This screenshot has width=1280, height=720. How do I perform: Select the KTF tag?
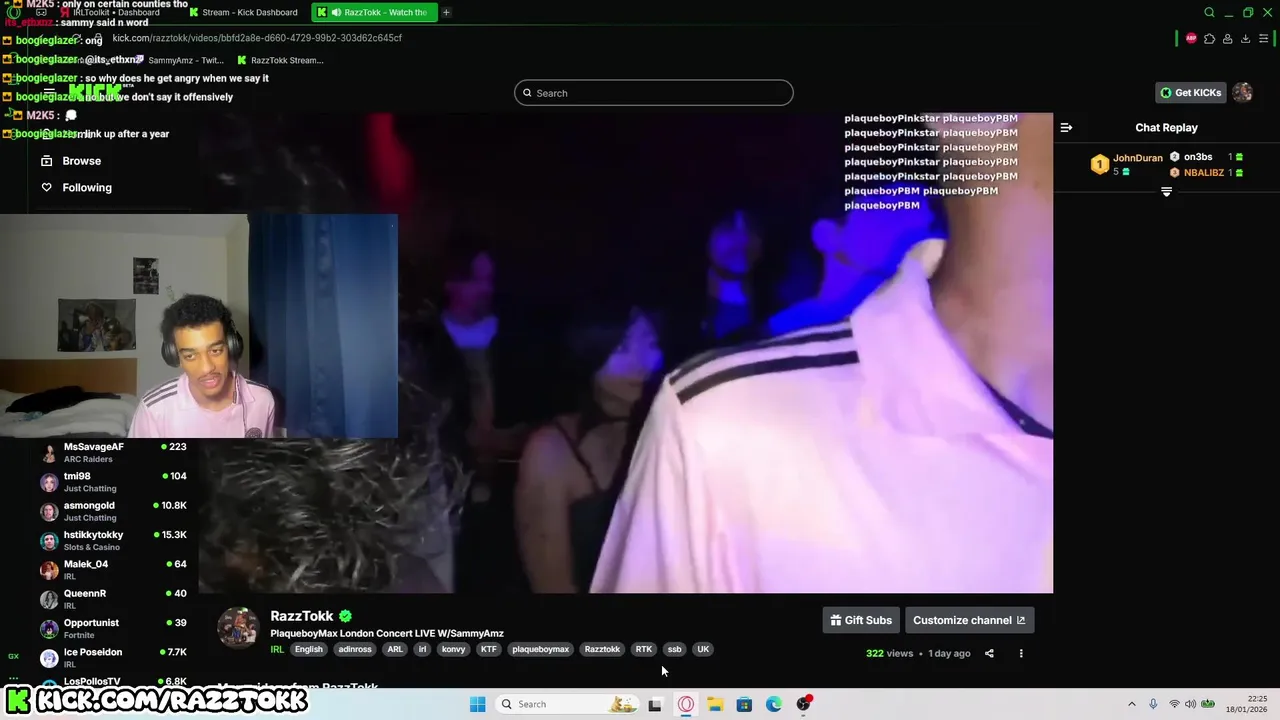(488, 649)
